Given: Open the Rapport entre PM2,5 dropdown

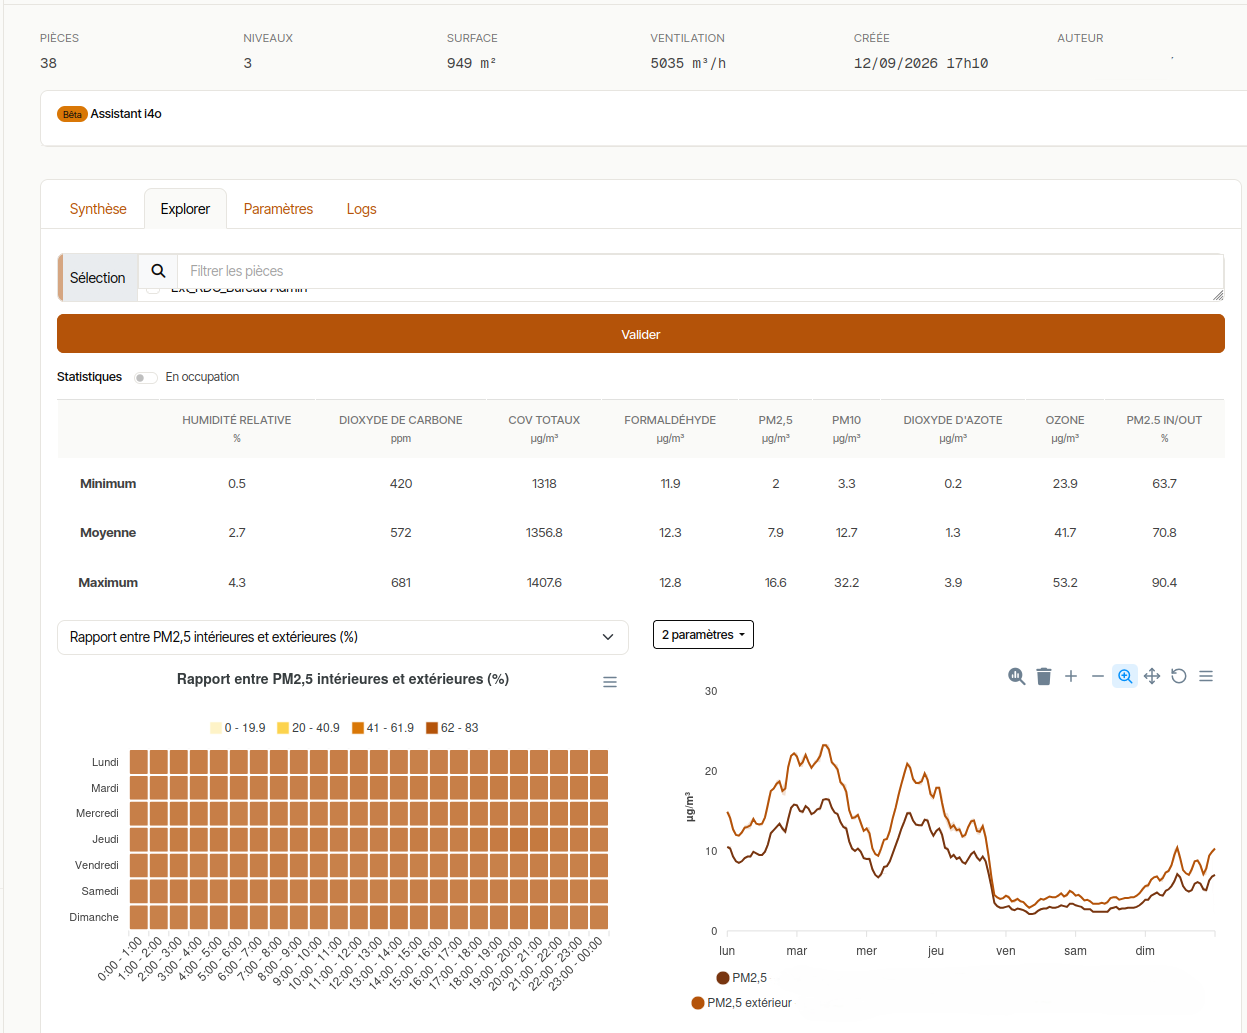Looking at the screenshot, I should (342, 637).
